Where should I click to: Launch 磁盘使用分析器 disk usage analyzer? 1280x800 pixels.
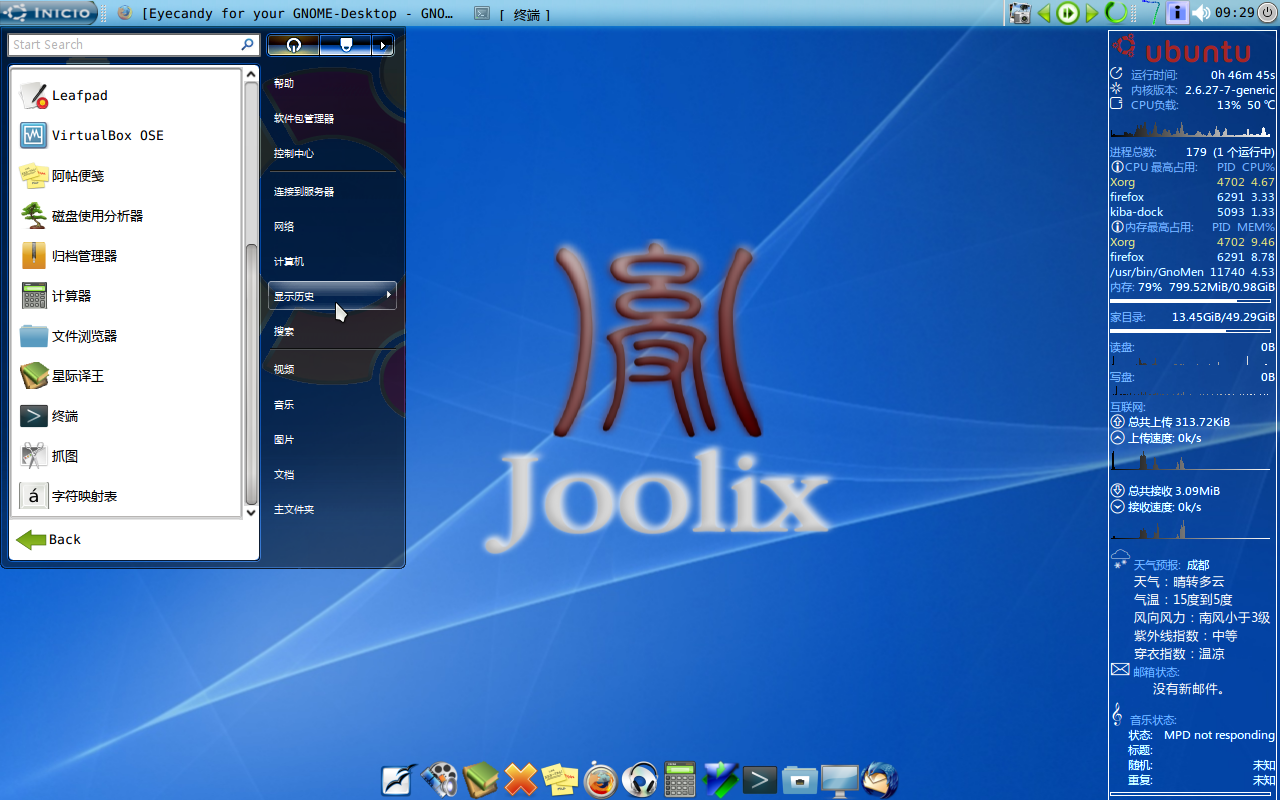126,215
